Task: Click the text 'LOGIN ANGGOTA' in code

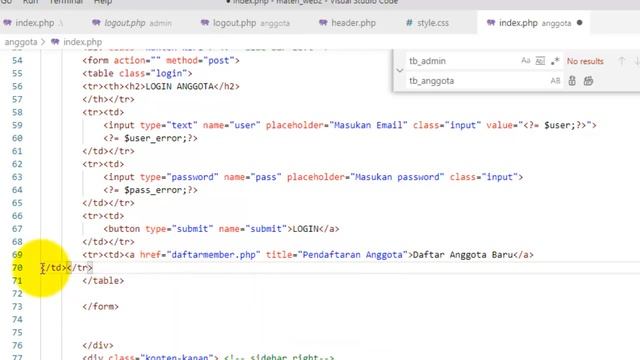Action: point(180,87)
